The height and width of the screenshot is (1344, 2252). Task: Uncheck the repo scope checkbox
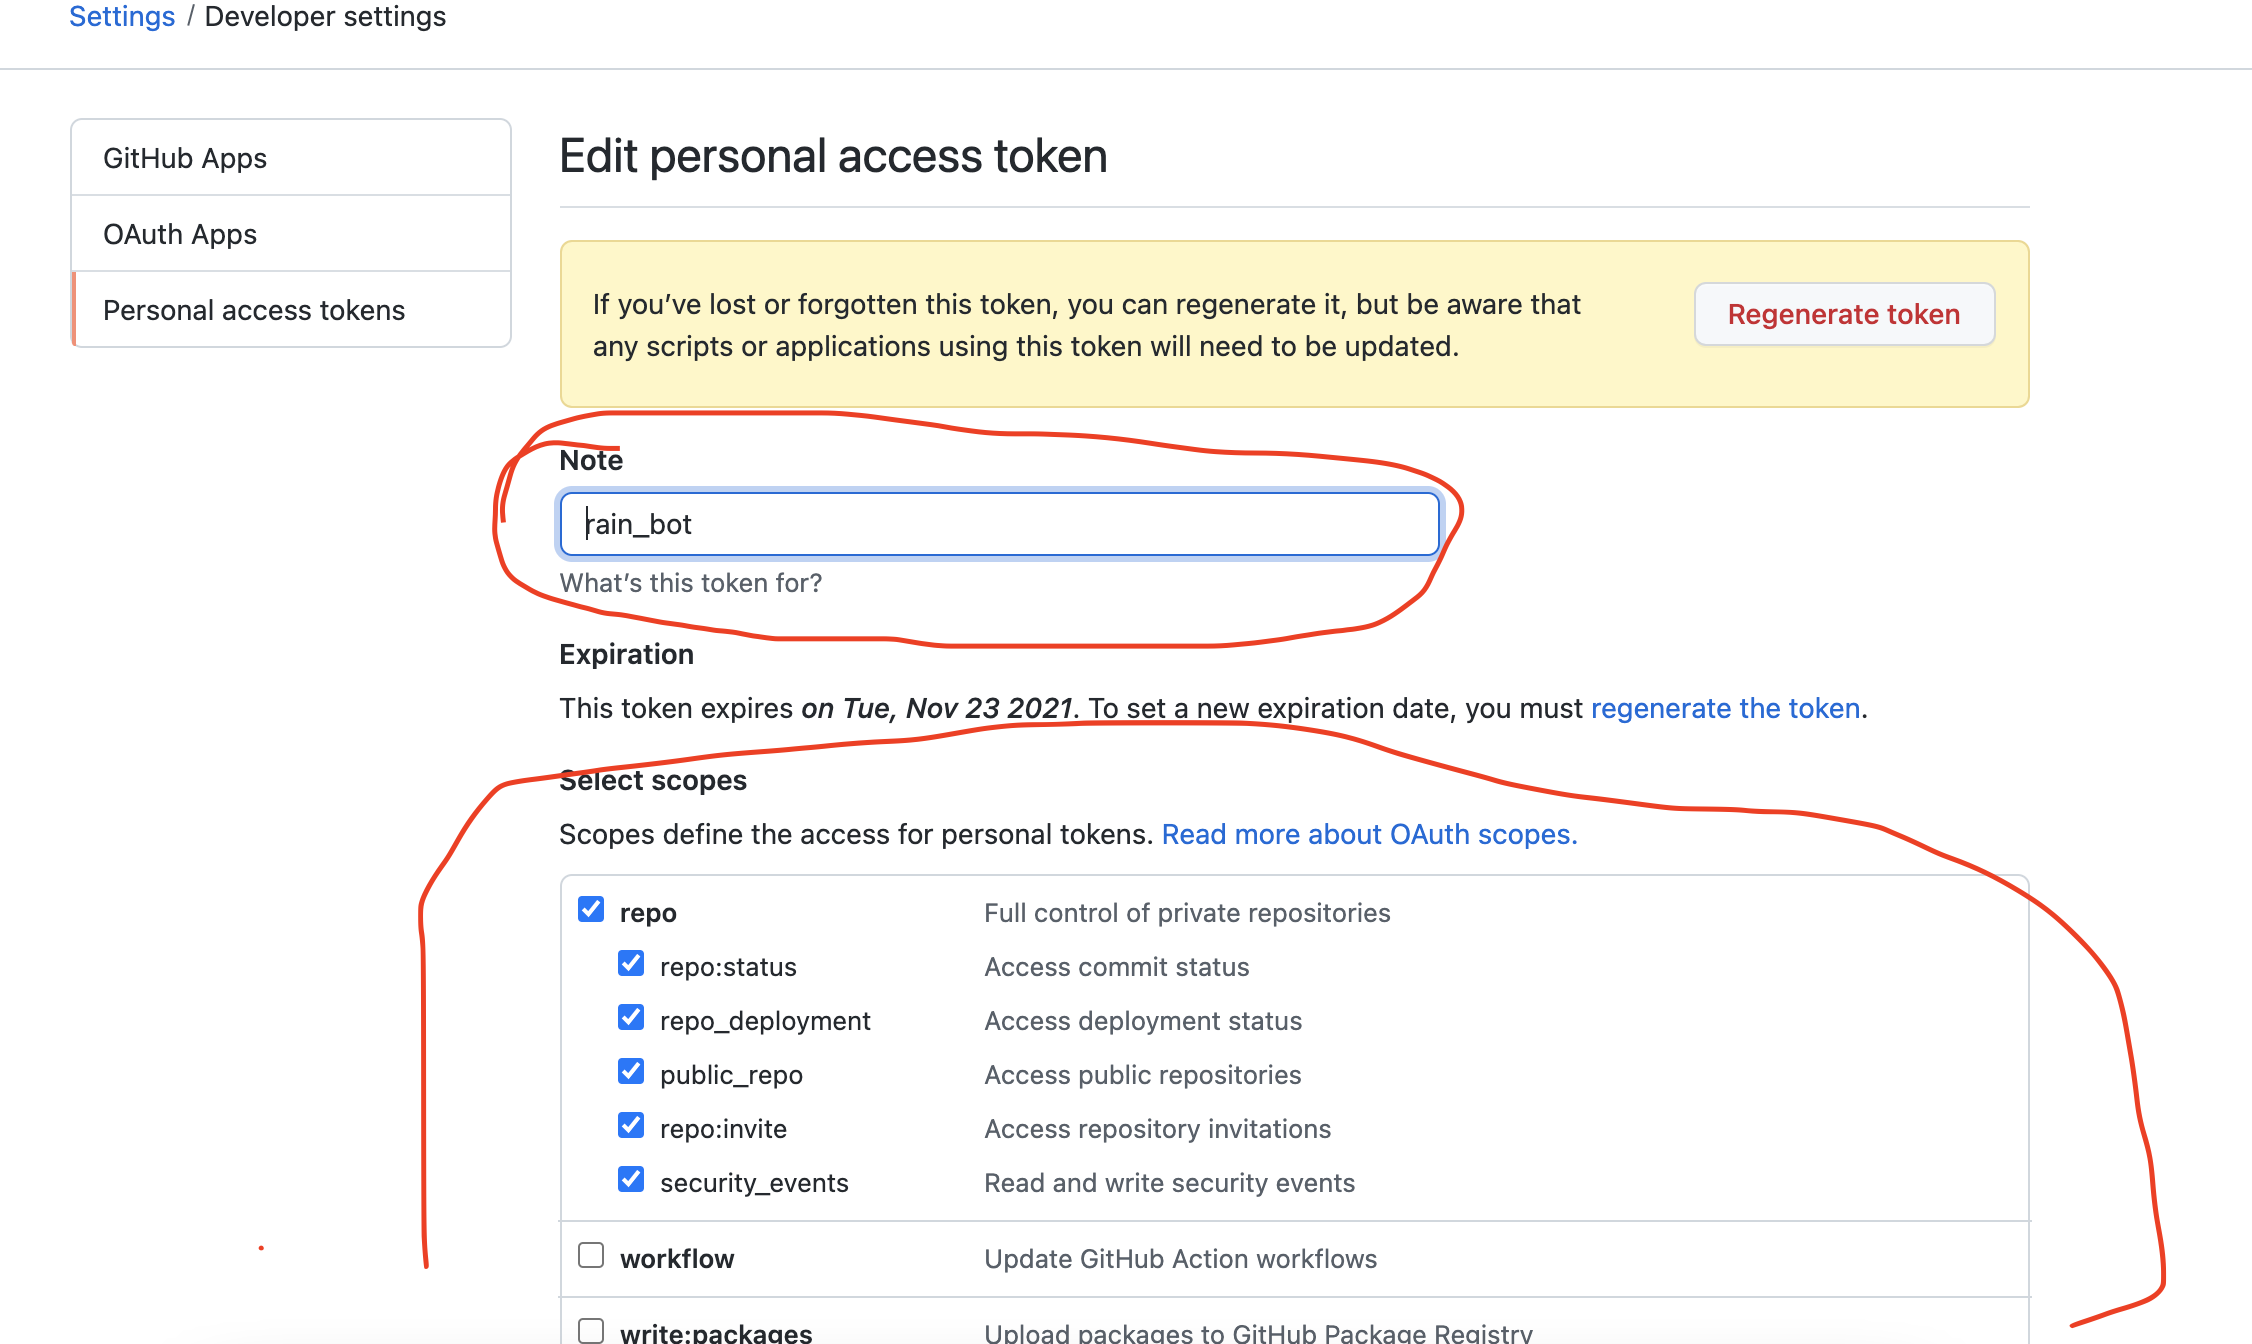point(591,909)
